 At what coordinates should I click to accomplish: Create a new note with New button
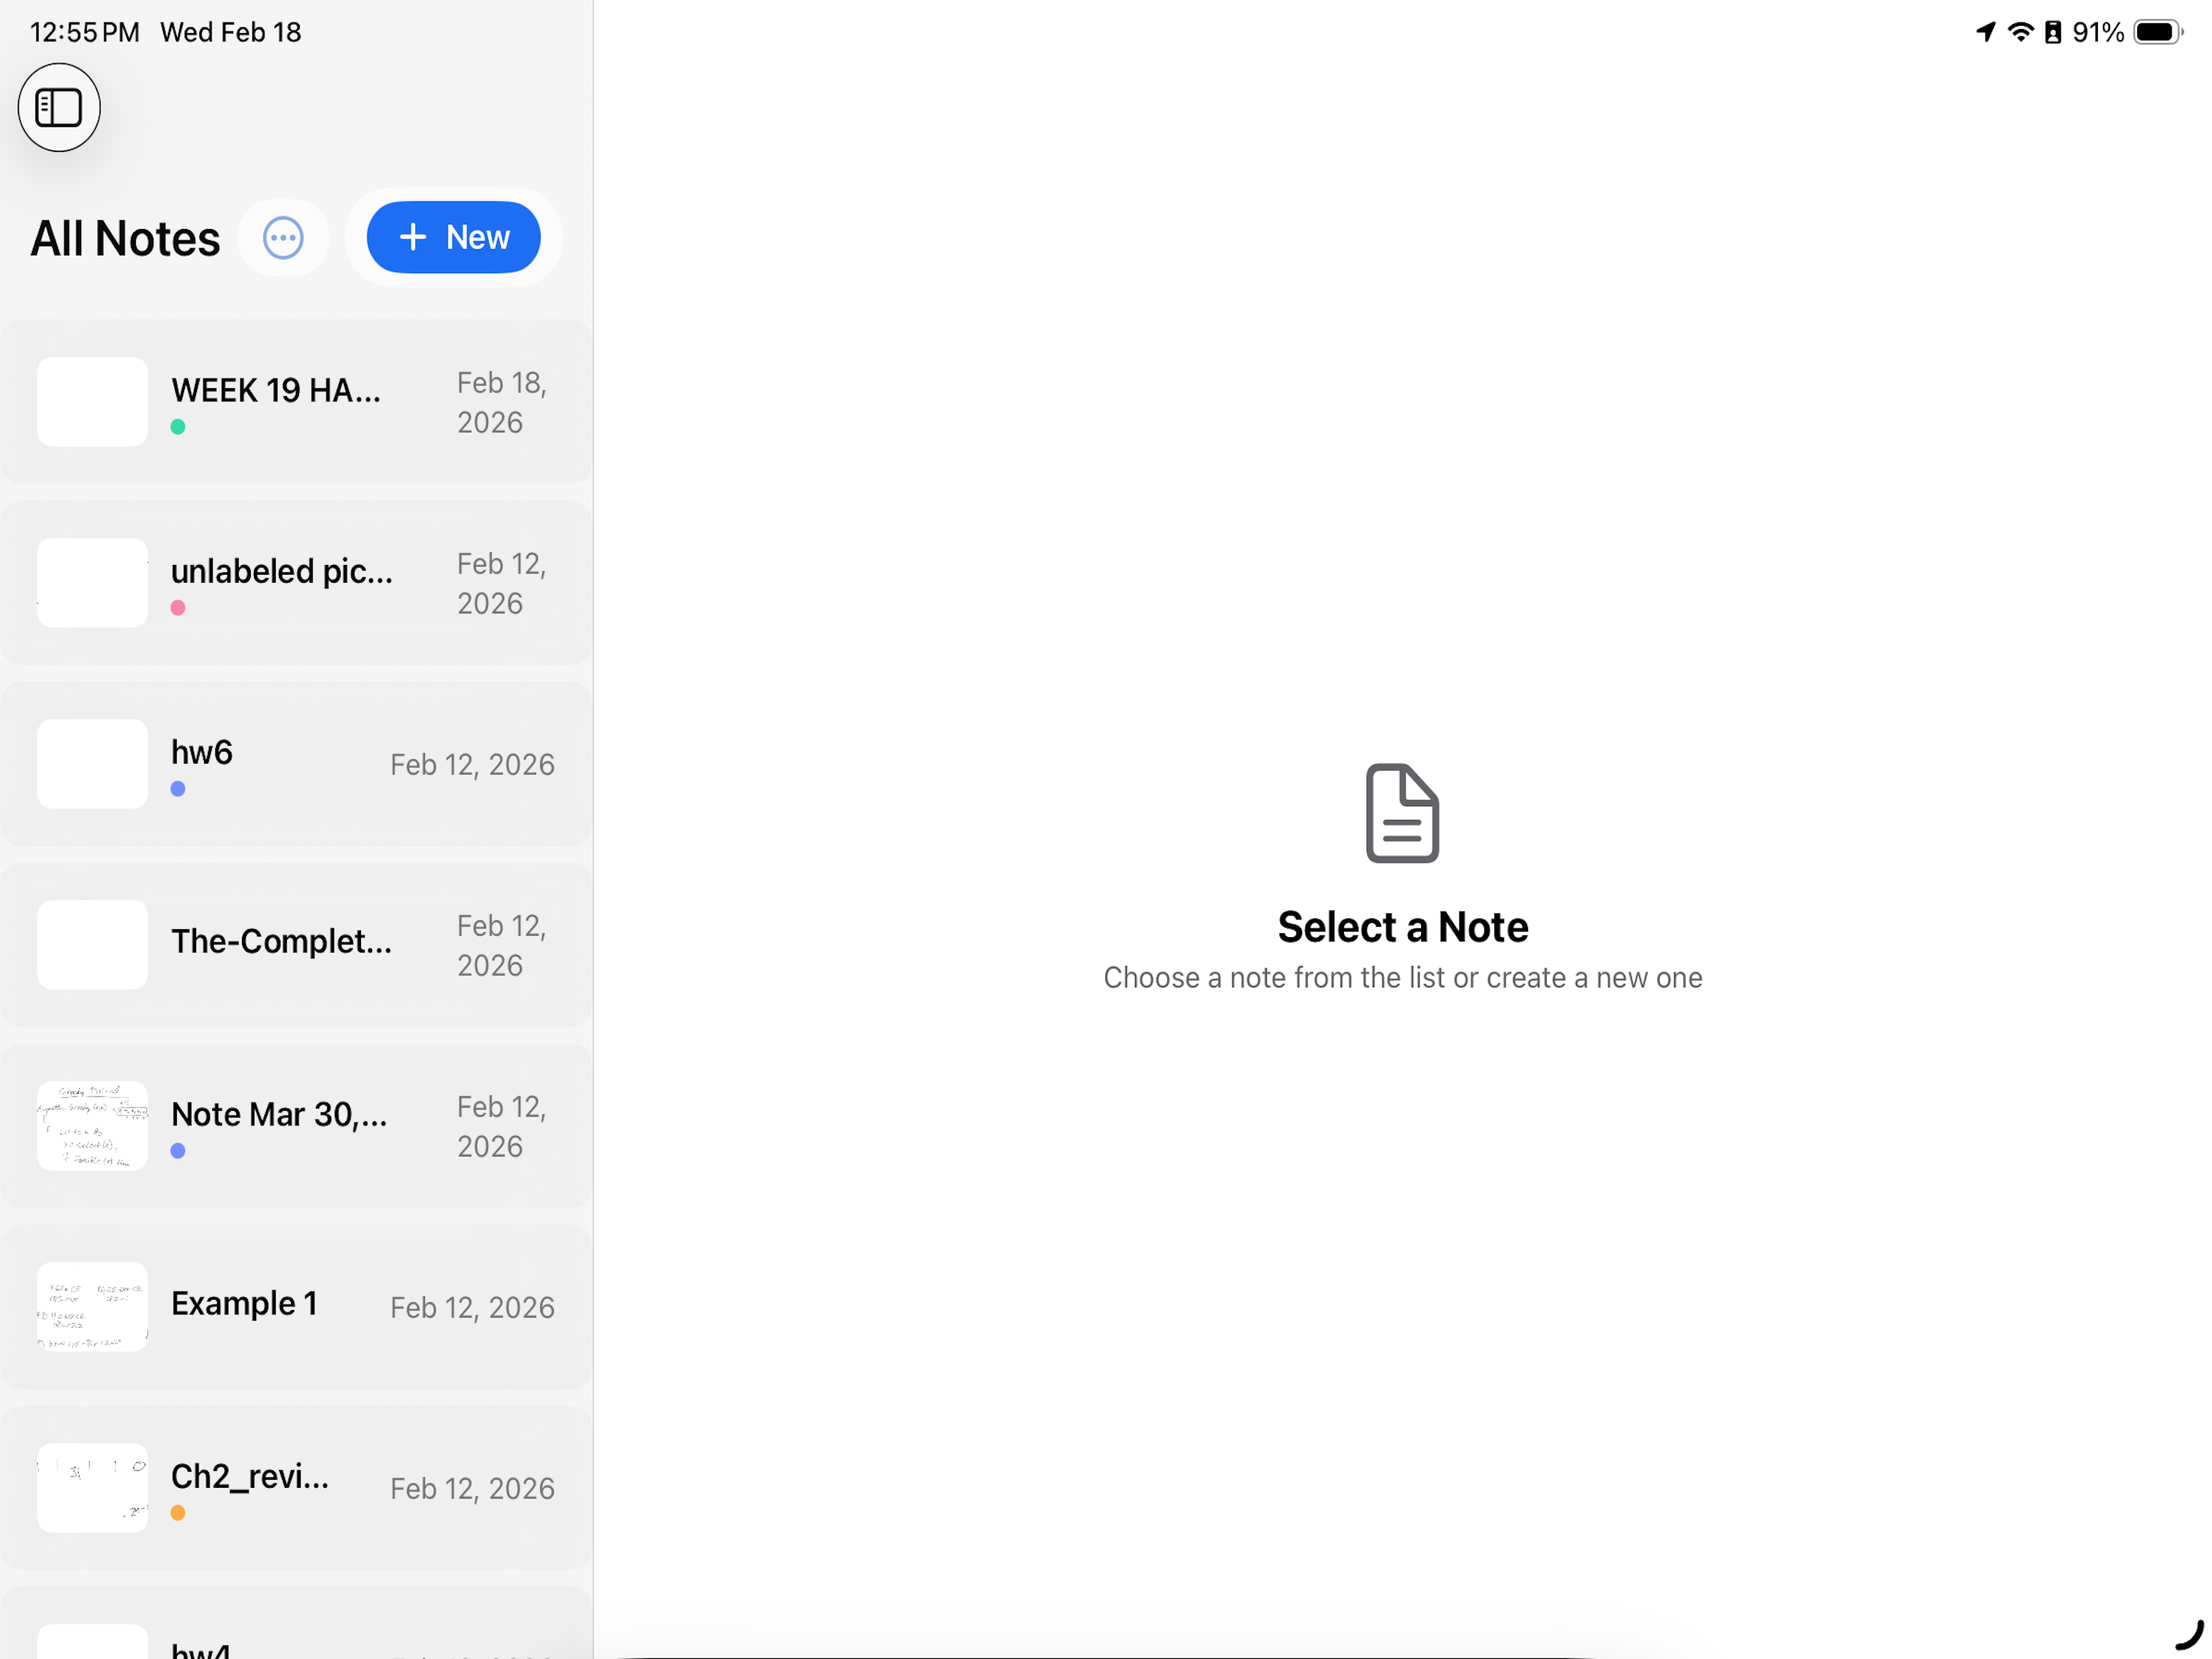(x=454, y=237)
